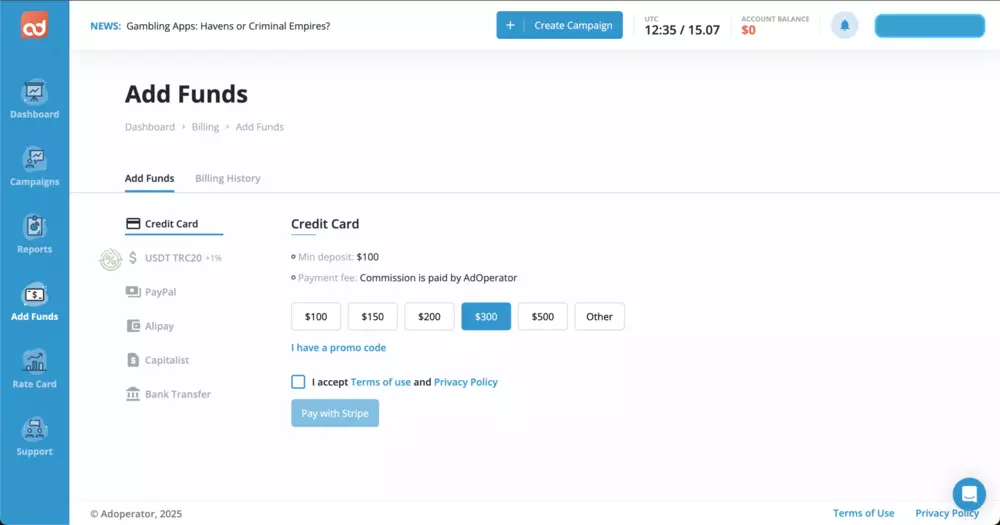Viewport: 1000px width, 525px height.
Task: Click Commission is paid by AdOperator text
Action: coord(438,278)
